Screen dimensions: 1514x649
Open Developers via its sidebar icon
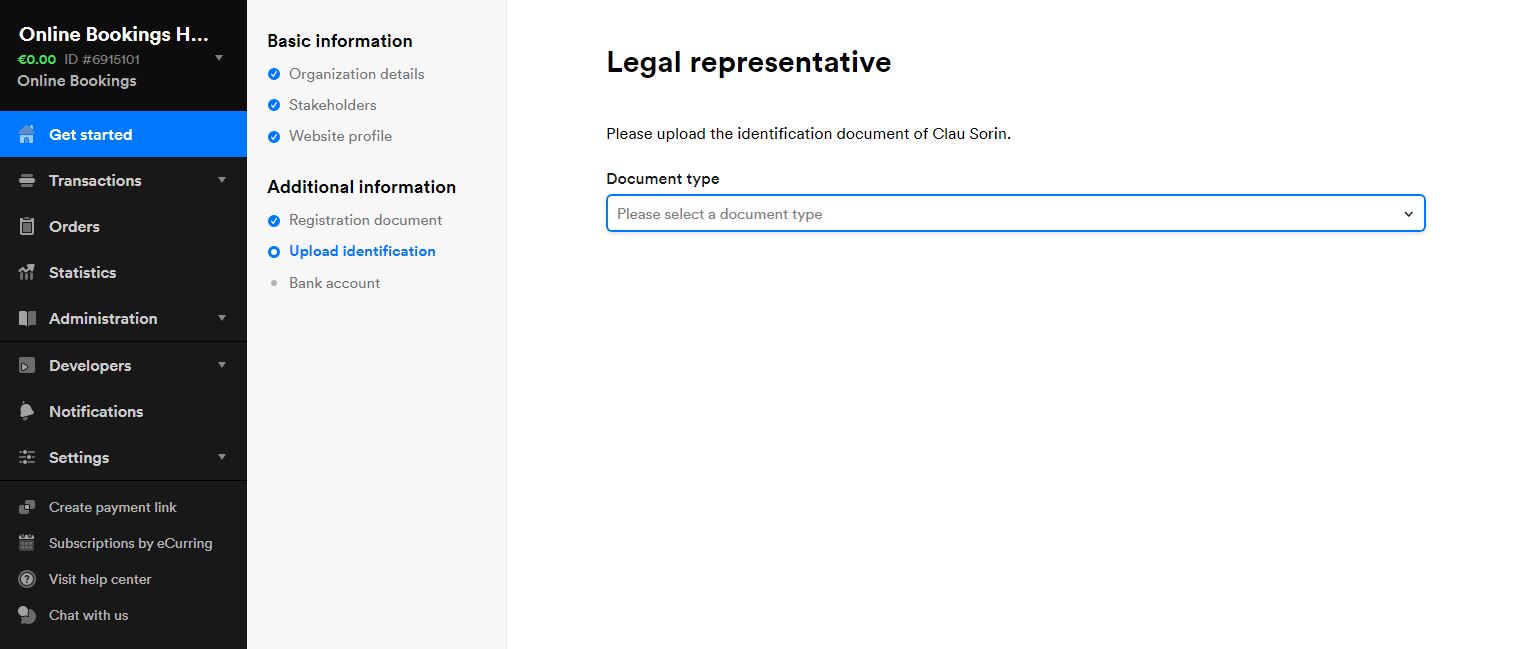click(x=26, y=365)
